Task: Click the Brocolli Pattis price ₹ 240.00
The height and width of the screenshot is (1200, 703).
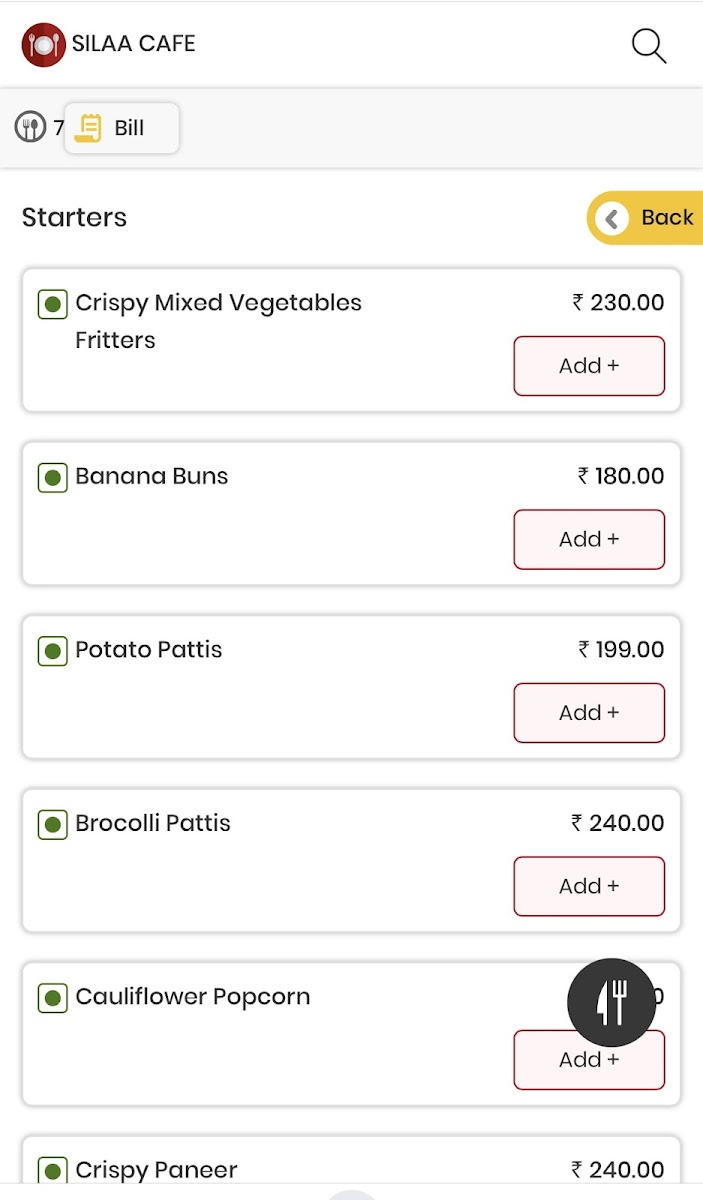Action: click(617, 823)
